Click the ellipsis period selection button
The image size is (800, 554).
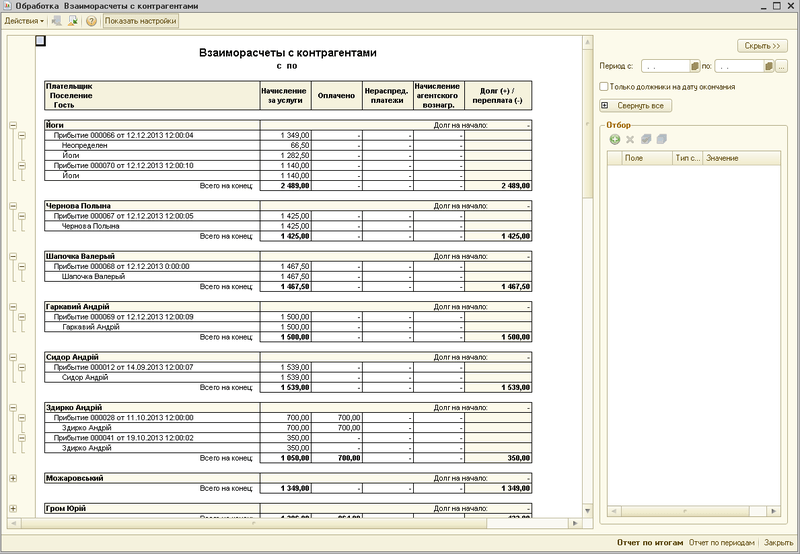(782, 66)
